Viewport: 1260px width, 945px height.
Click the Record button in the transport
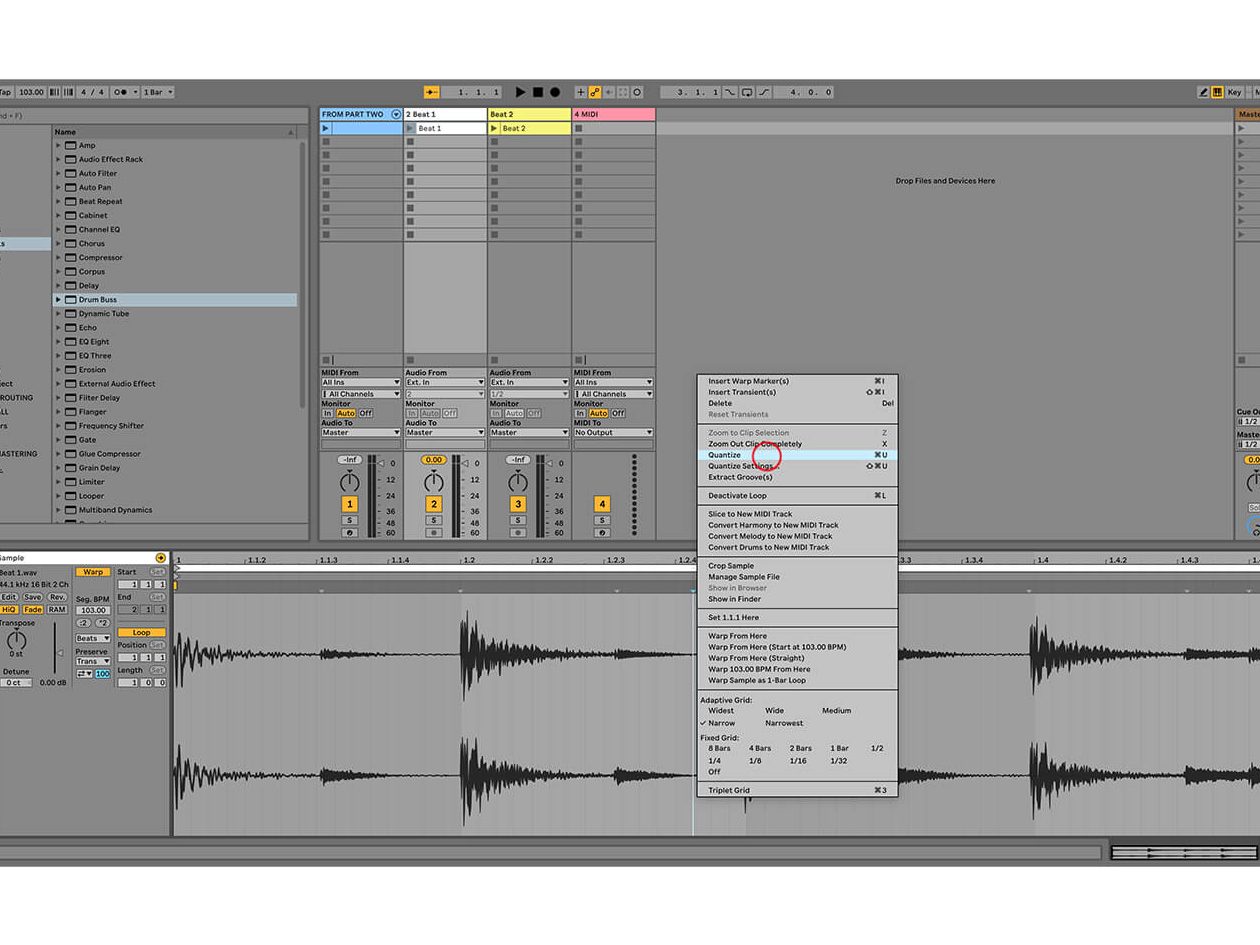click(554, 92)
